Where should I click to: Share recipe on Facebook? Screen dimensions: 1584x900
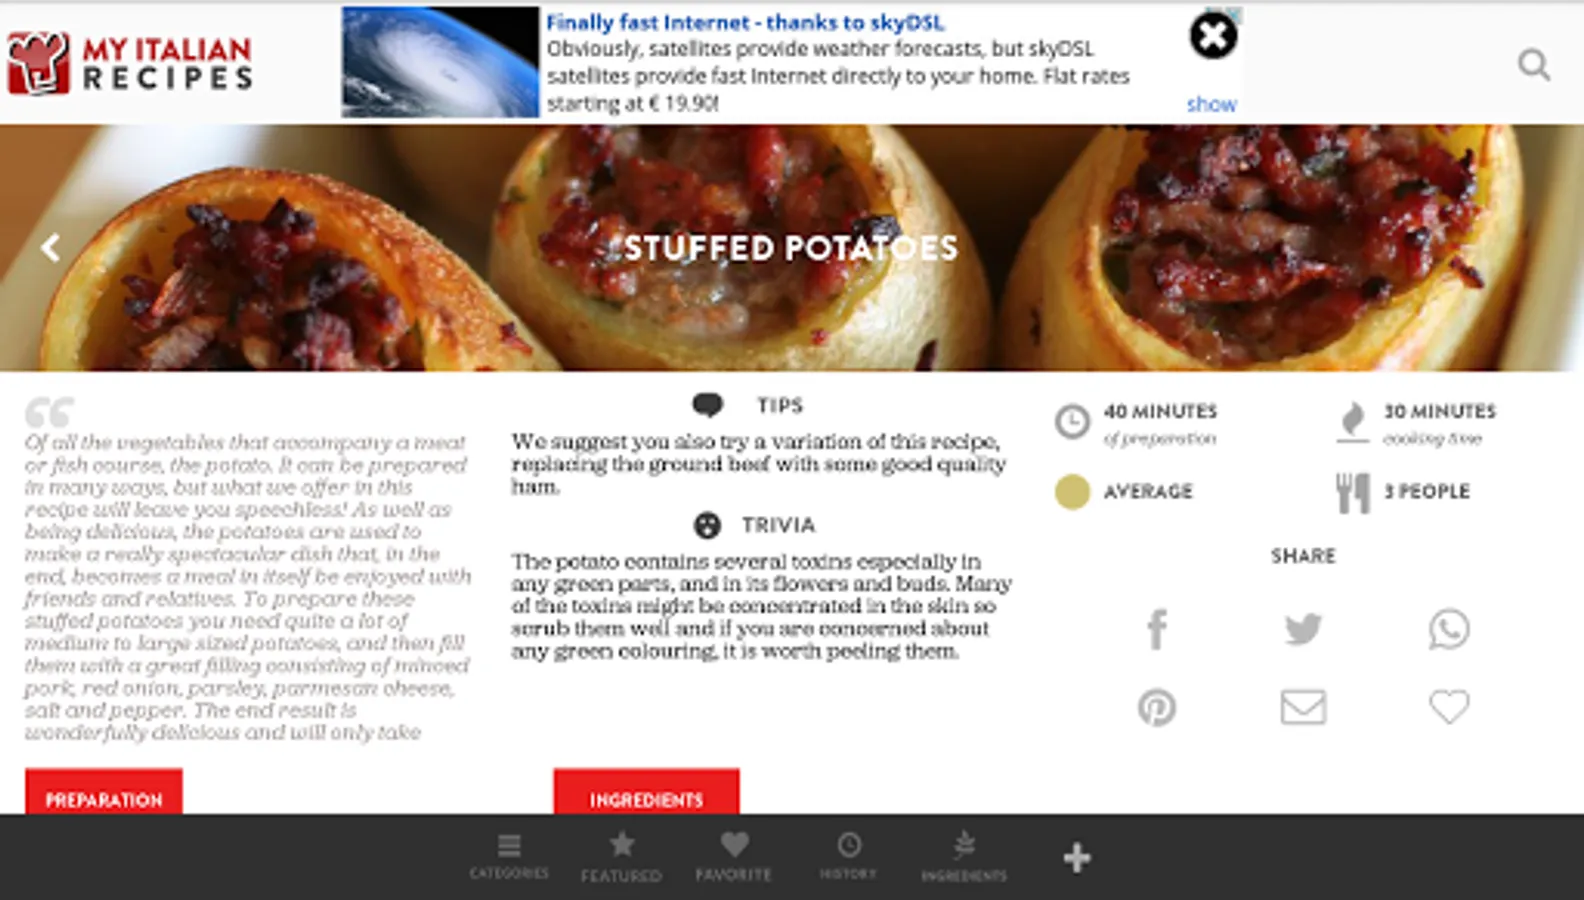click(1157, 629)
